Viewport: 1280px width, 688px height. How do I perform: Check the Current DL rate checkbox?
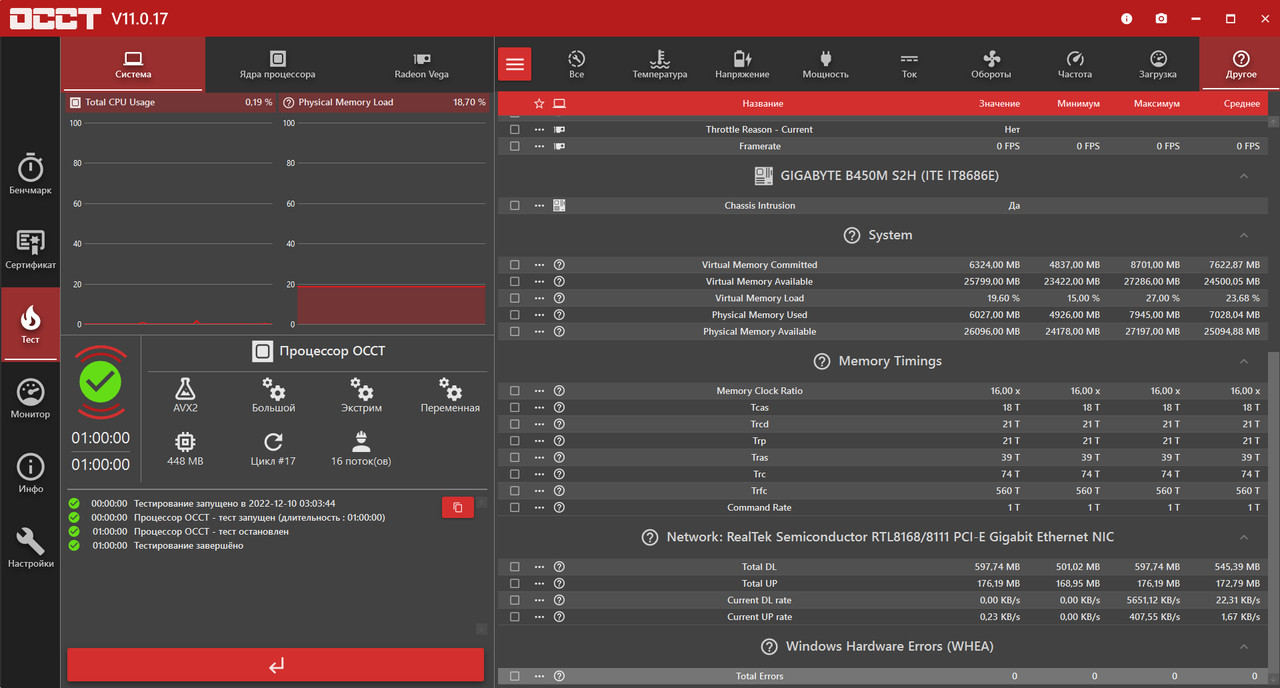pos(515,600)
